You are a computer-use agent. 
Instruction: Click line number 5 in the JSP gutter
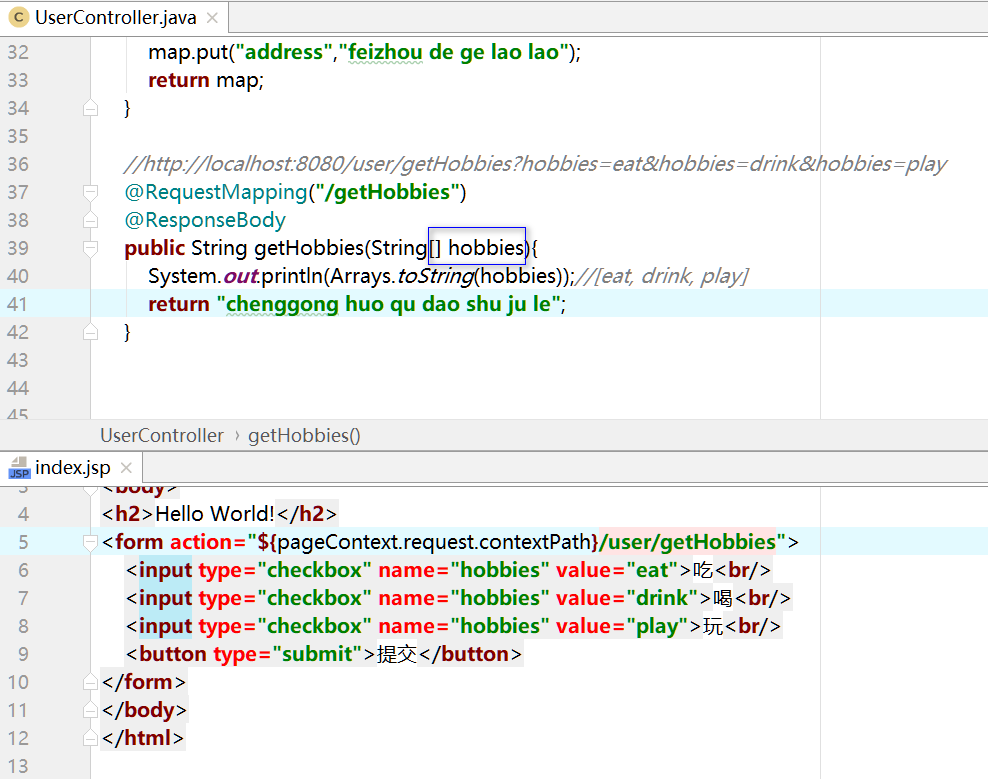(x=23, y=542)
